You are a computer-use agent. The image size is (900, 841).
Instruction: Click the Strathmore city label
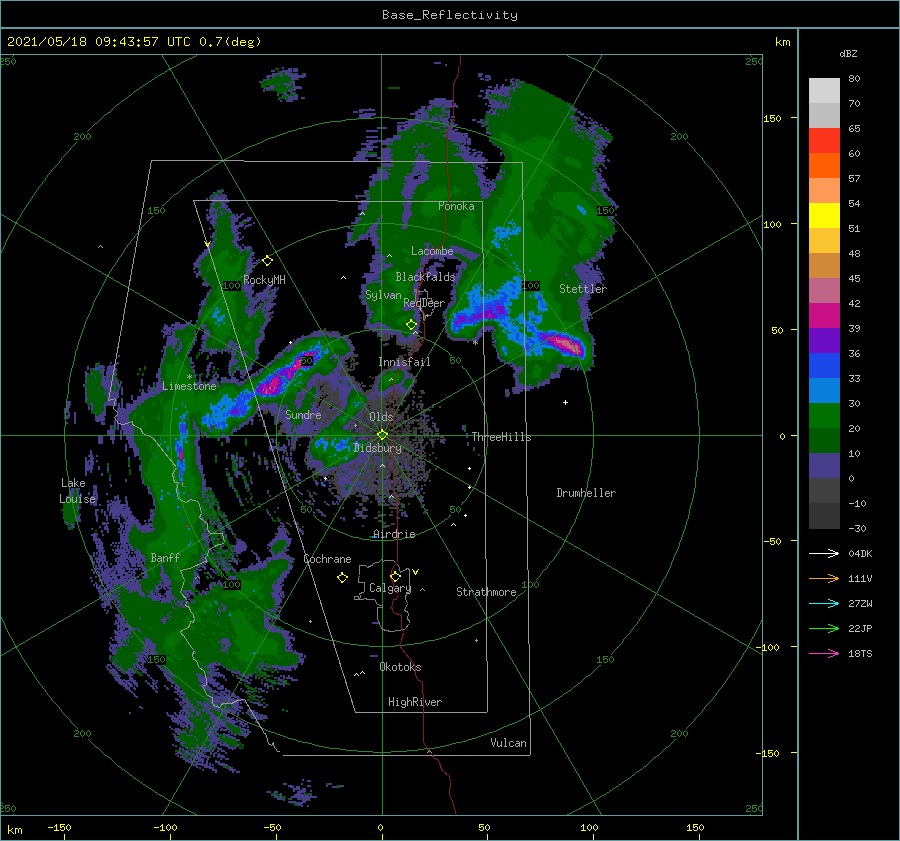486,592
